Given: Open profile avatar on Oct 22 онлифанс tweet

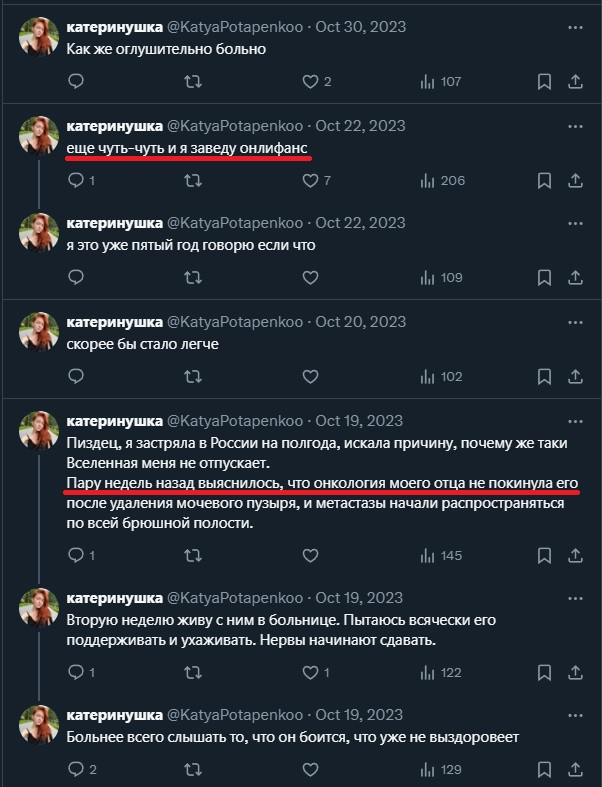Looking at the screenshot, I should coord(39,135).
